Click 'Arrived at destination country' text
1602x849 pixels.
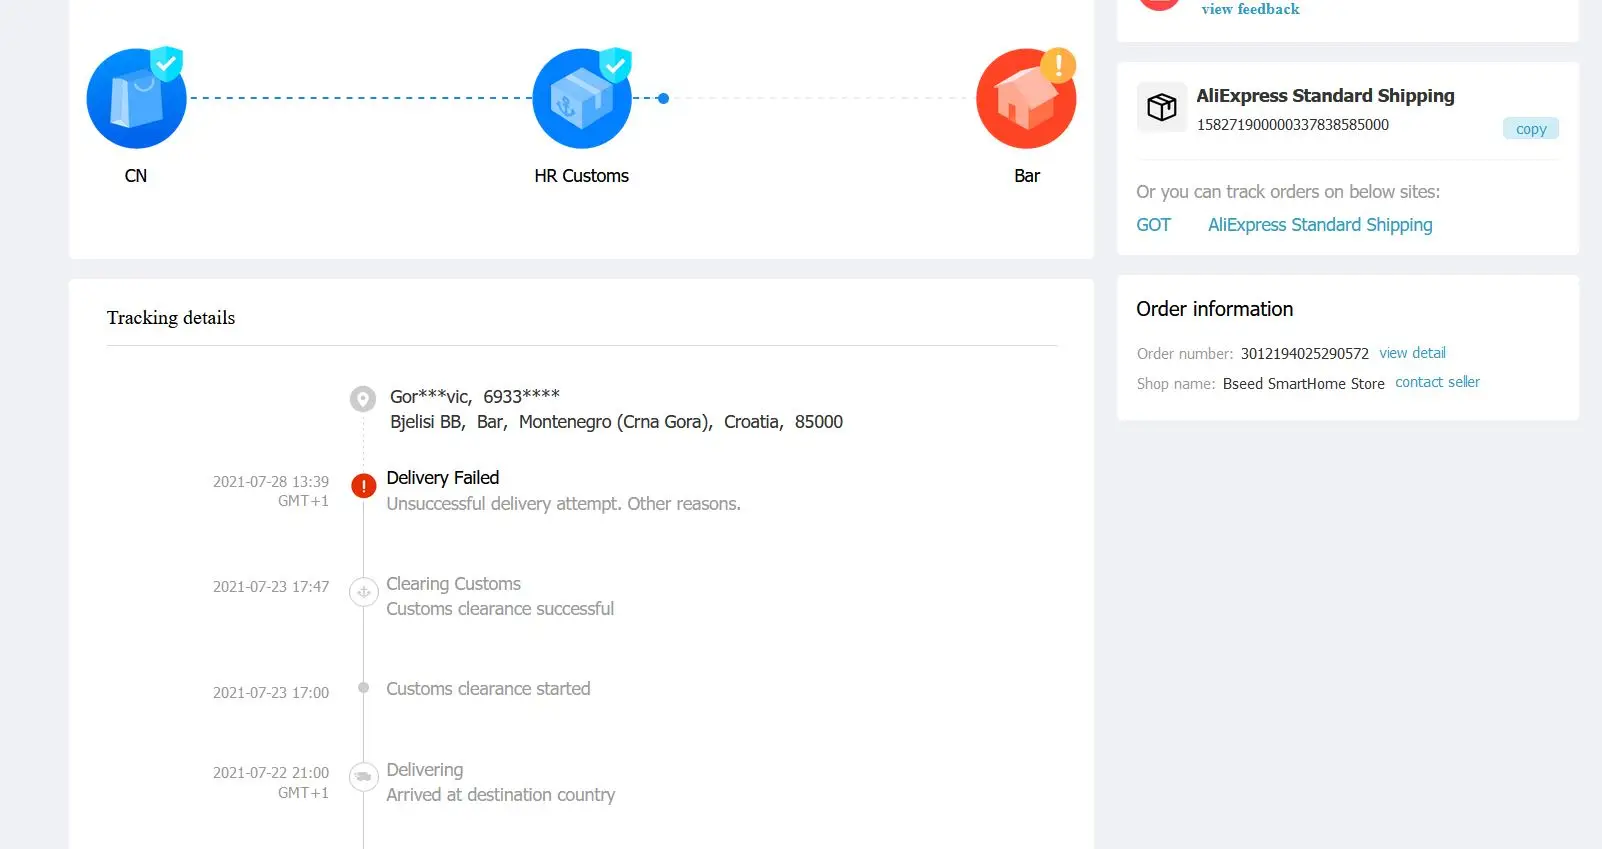pyautogui.click(x=501, y=795)
